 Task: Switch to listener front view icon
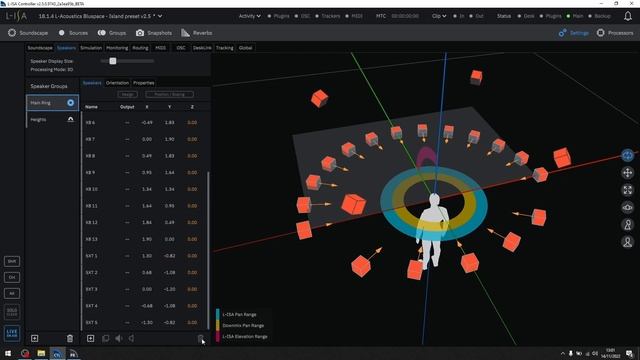[627, 242]
